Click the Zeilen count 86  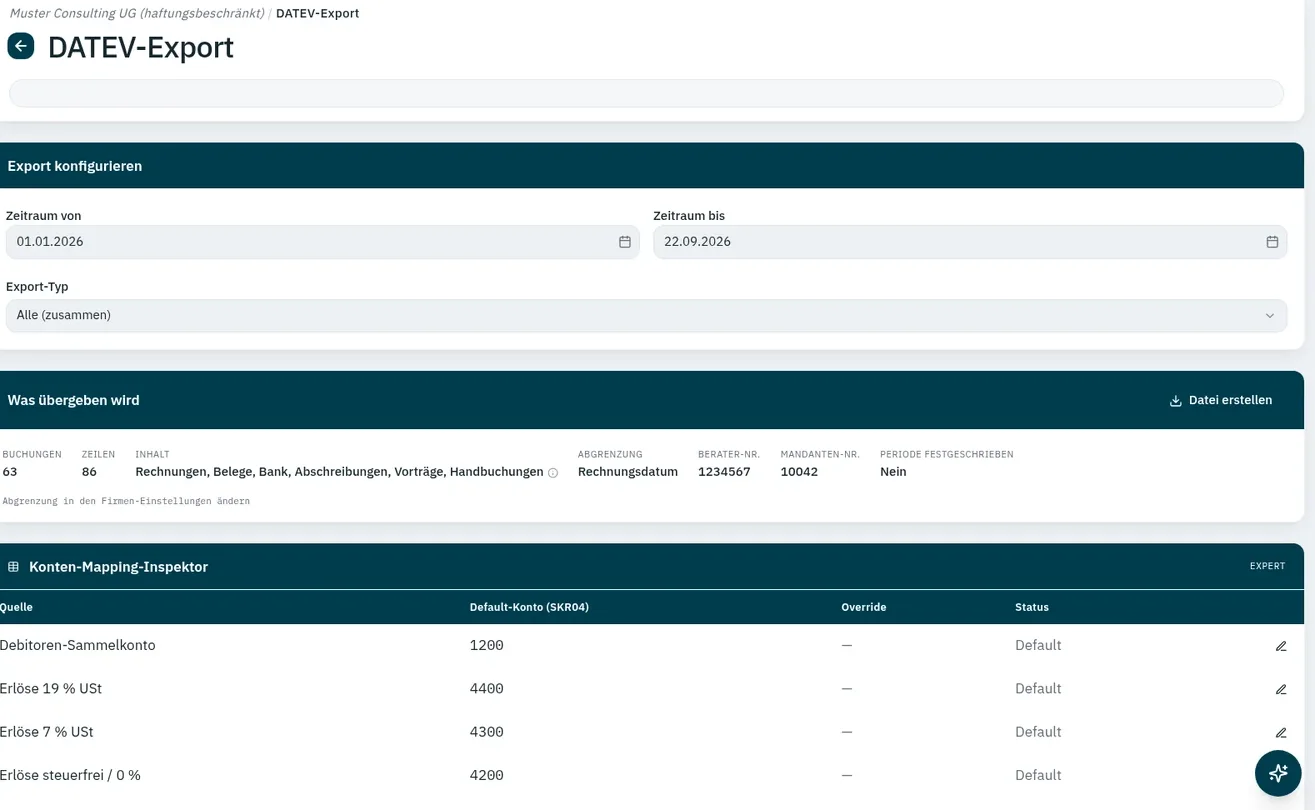tap(89, 472)
